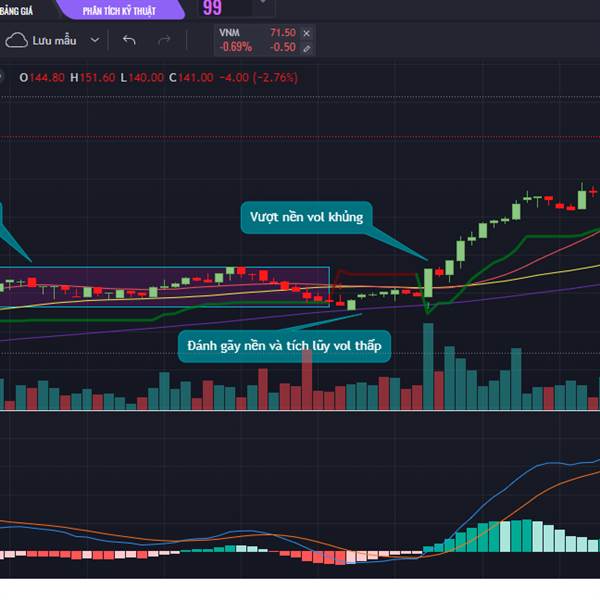Open the Phân tích kỹ thuật tab

119,10
